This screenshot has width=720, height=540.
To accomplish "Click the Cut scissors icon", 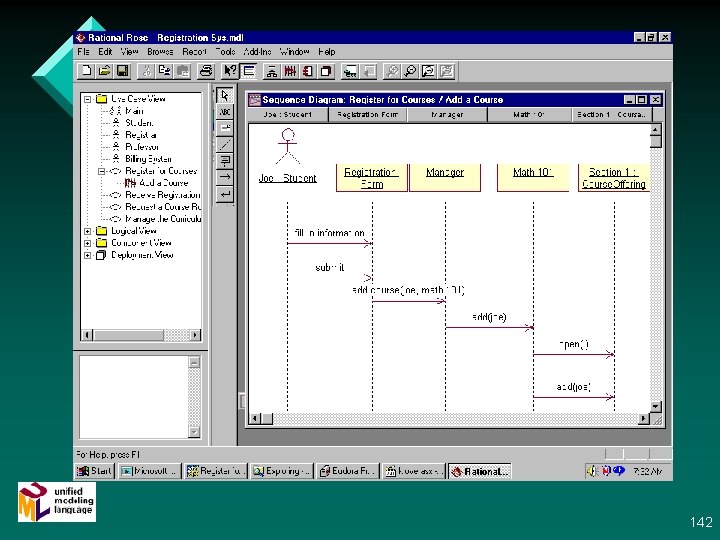I will tap(146, 71).
